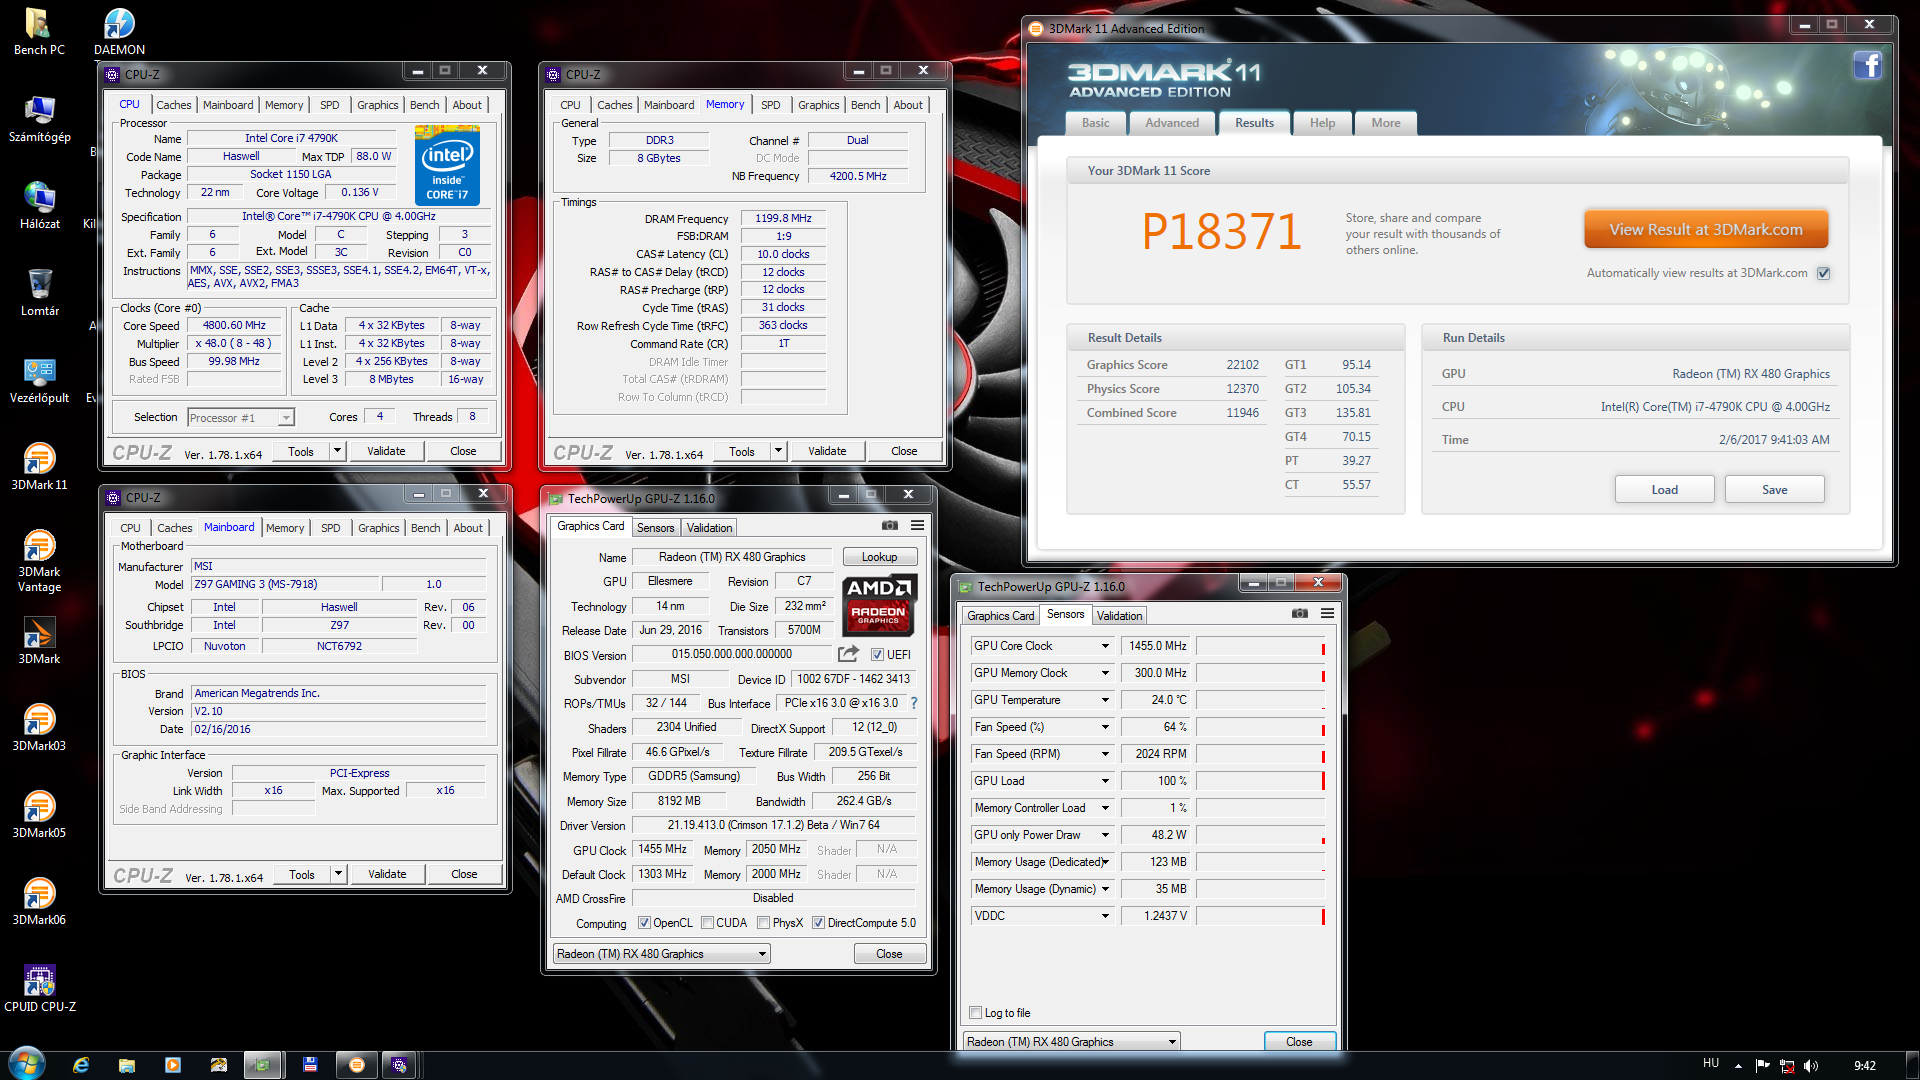Open the SPD tab in the CPU-Z Memory window
This screenshot has height=1080, width=1920.
coord(770,105)
